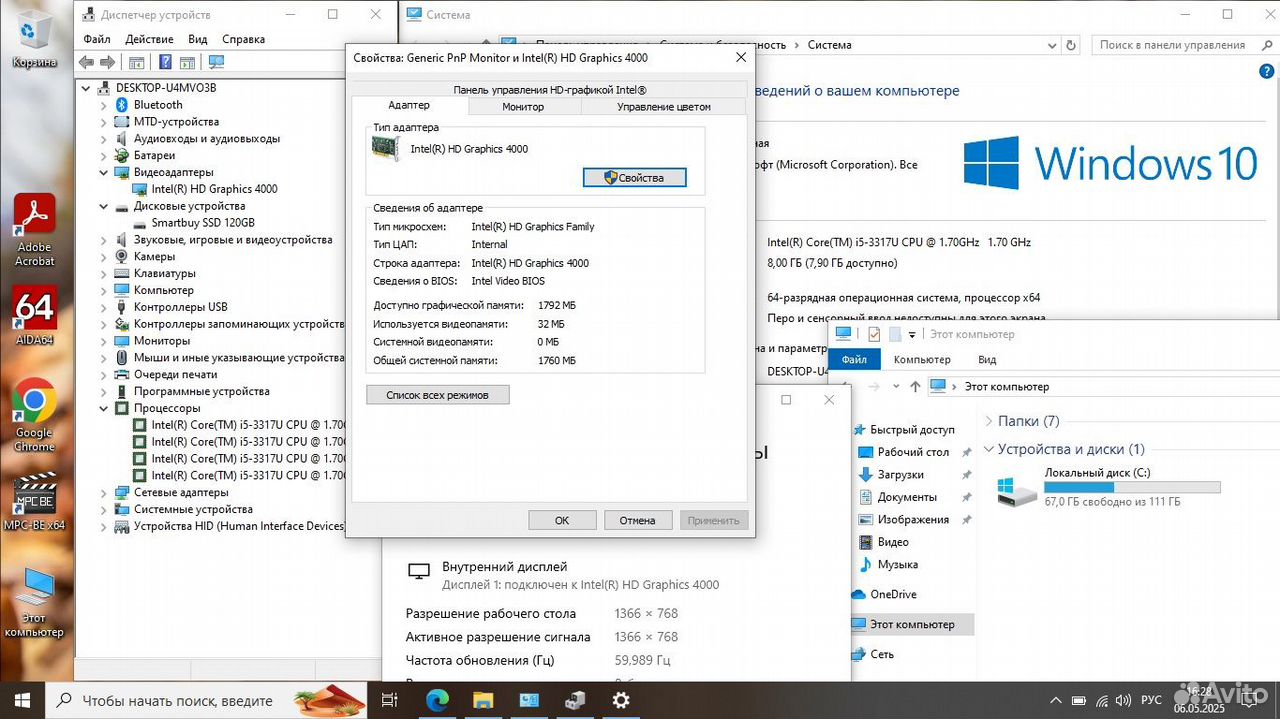The width and height of the screenshot is (1280, 719).
Task: Open the Windows Start menu
Action: click(x=22, y=700)
